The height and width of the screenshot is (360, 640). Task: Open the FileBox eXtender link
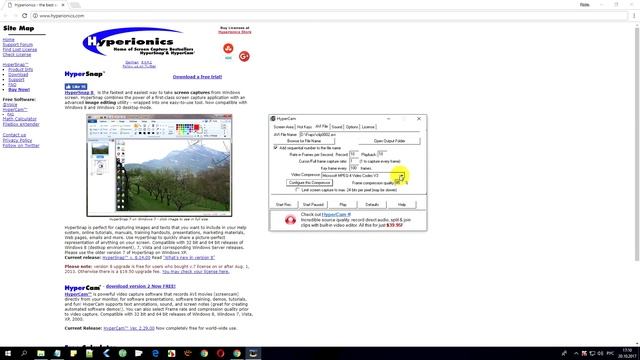(21, 124)
